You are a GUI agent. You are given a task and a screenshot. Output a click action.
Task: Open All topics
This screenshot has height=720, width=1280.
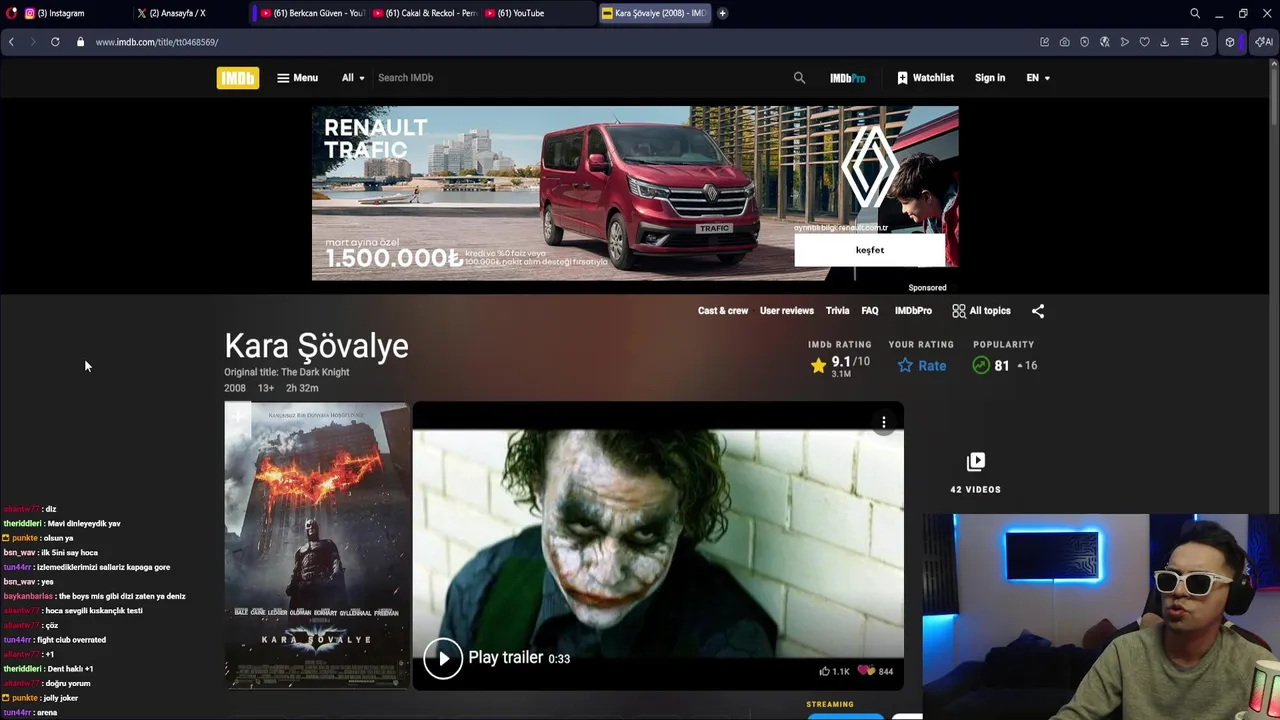point(981,311)
